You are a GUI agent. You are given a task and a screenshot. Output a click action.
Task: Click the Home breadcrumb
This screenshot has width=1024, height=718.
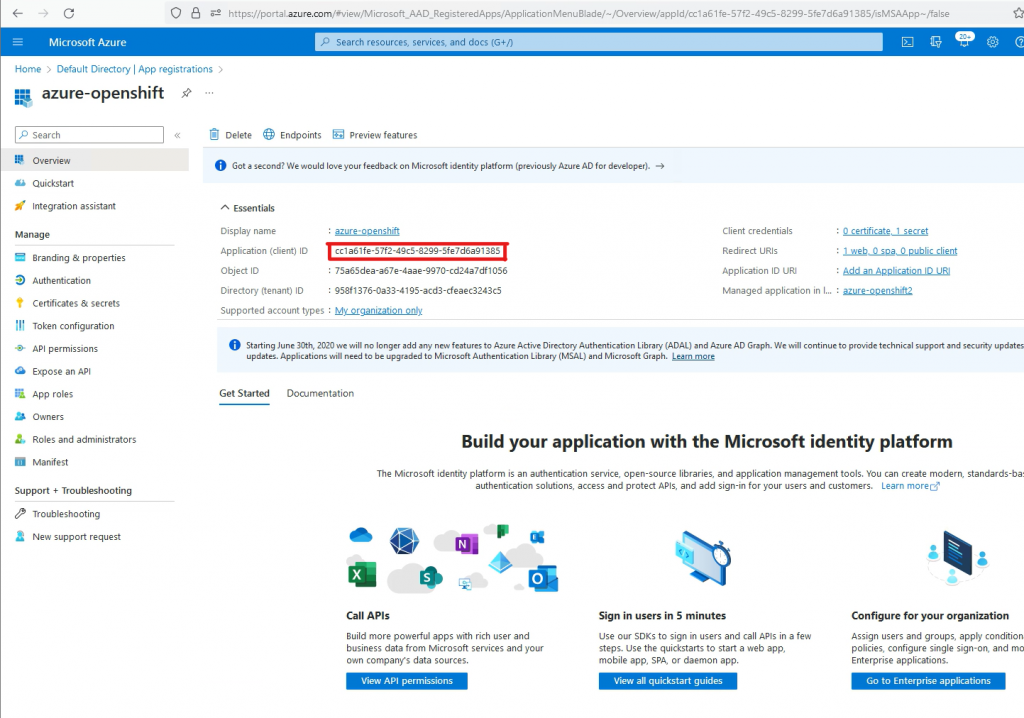click(x=28, y=69)
